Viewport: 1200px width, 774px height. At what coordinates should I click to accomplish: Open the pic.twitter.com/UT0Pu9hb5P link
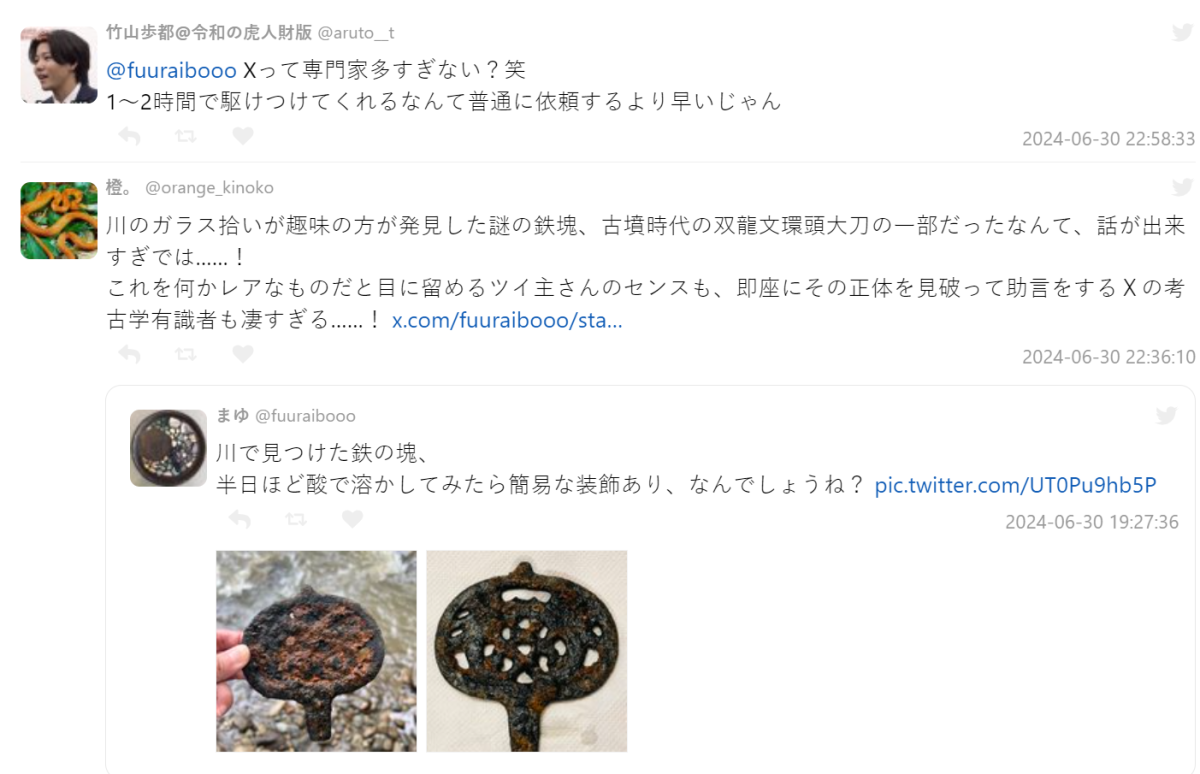[x=1015, y=485]
